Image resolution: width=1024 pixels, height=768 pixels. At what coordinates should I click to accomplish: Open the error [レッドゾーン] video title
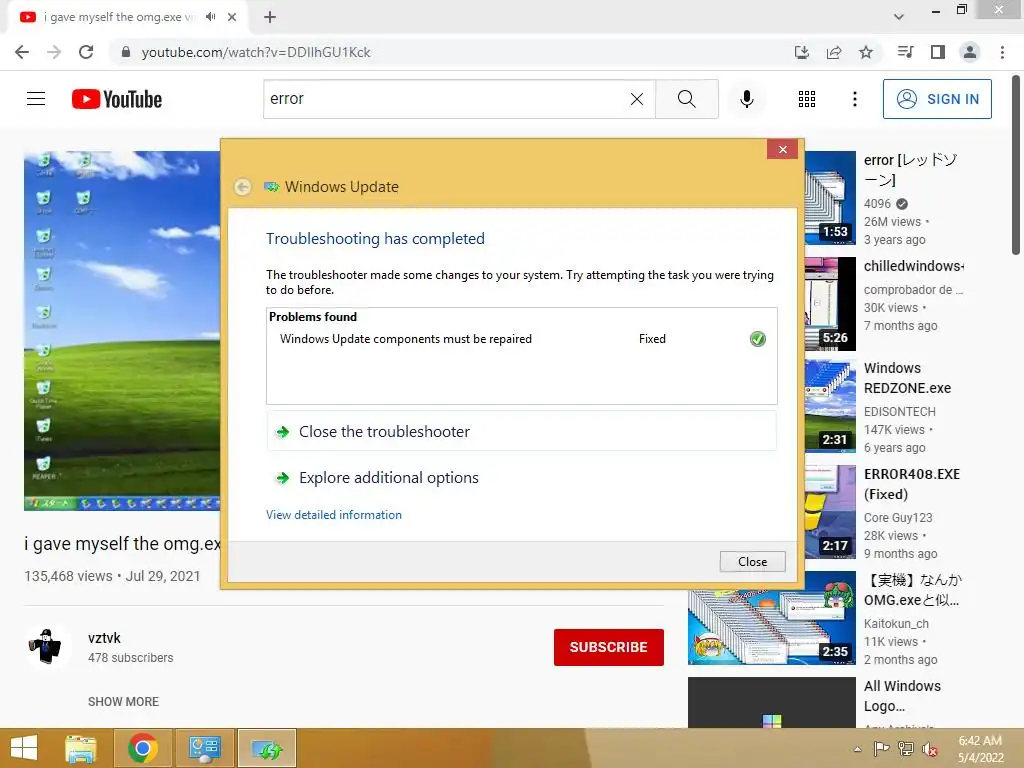(910, 170)
